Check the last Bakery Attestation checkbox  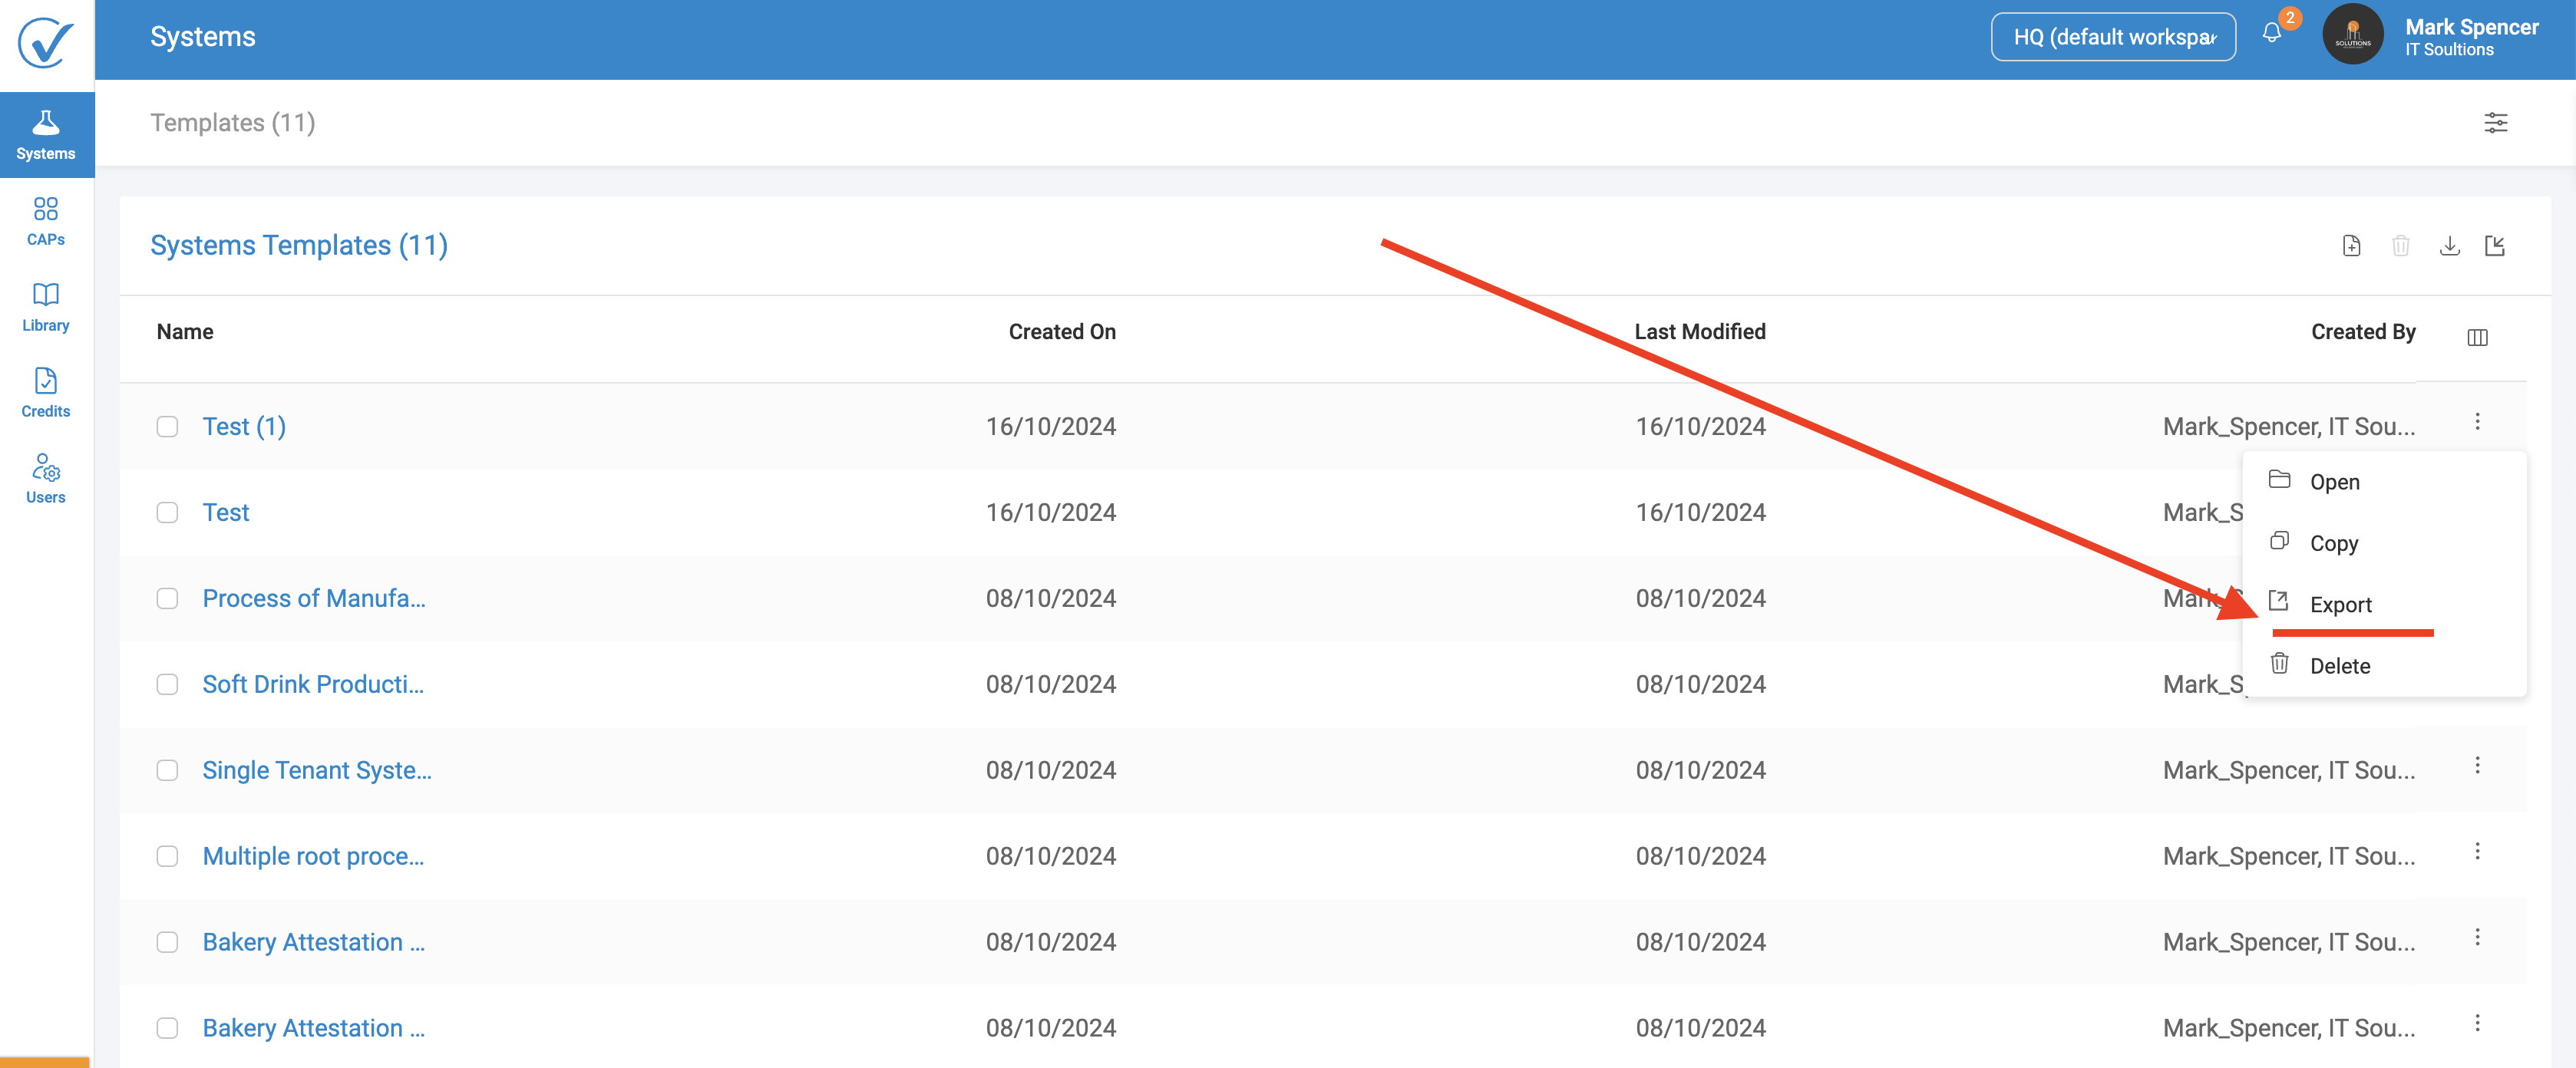[x=168, y=1029]
